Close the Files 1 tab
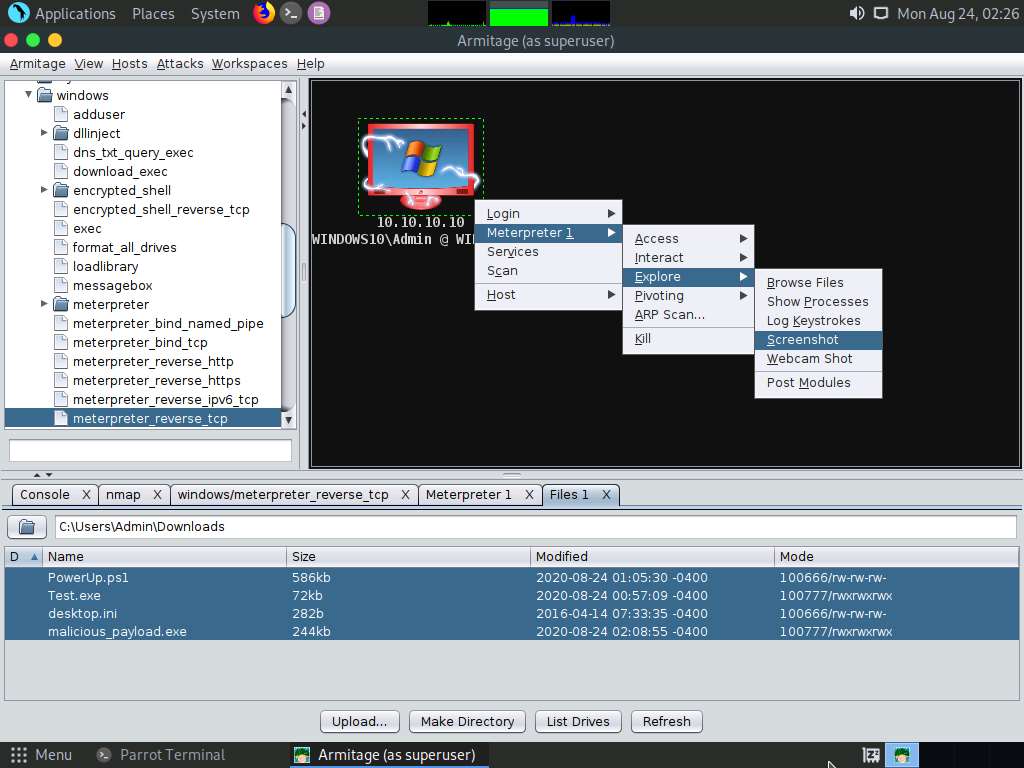The image size is (1024, 768). (606, 495)
